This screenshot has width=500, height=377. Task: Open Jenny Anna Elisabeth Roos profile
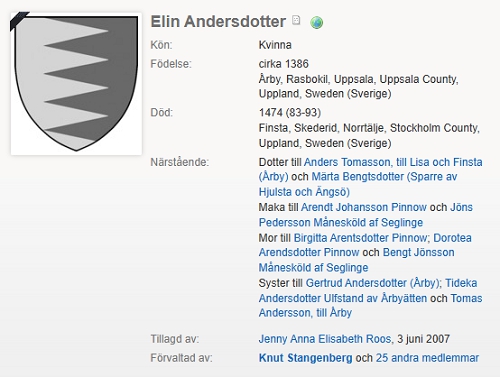coord(325,339)
